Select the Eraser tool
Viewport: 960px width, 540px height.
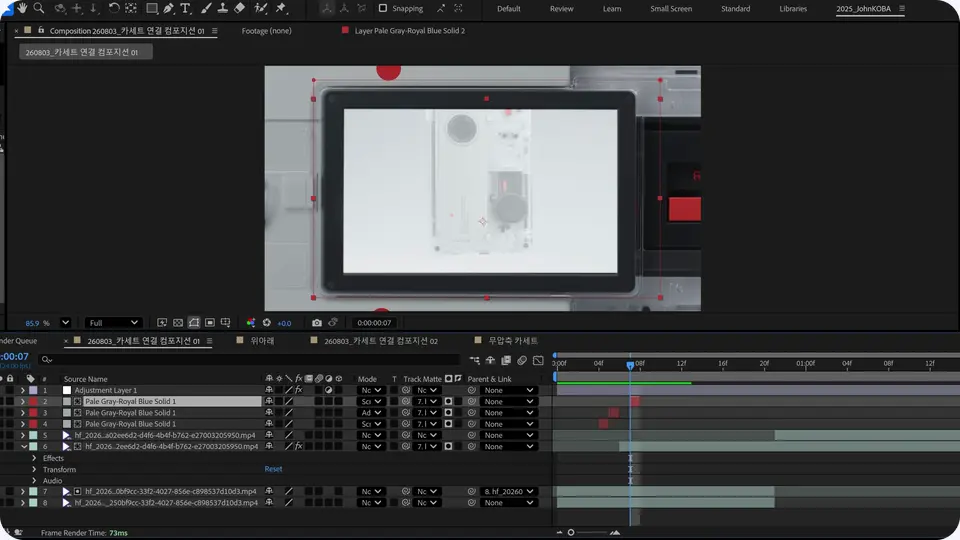pos(239,8)
